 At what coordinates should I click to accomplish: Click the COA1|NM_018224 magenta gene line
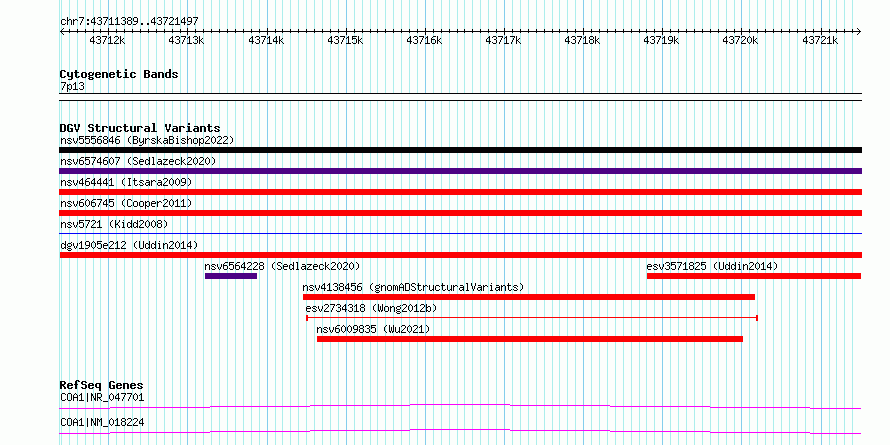460,432
